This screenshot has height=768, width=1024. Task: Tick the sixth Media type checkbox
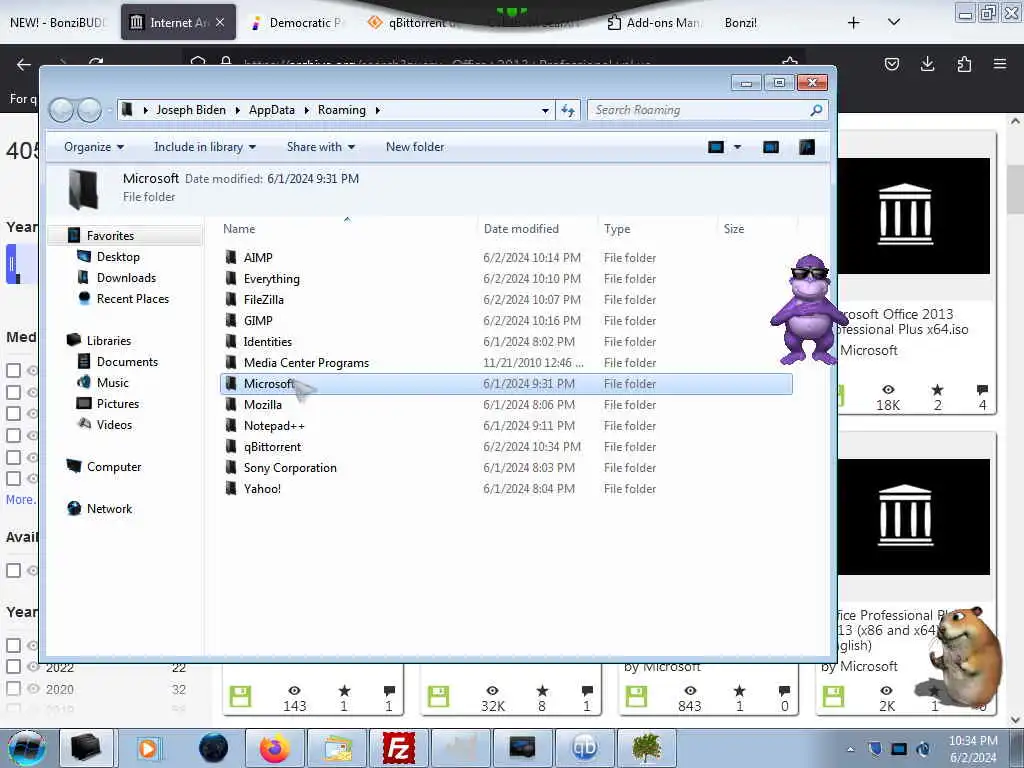point(13,478)
